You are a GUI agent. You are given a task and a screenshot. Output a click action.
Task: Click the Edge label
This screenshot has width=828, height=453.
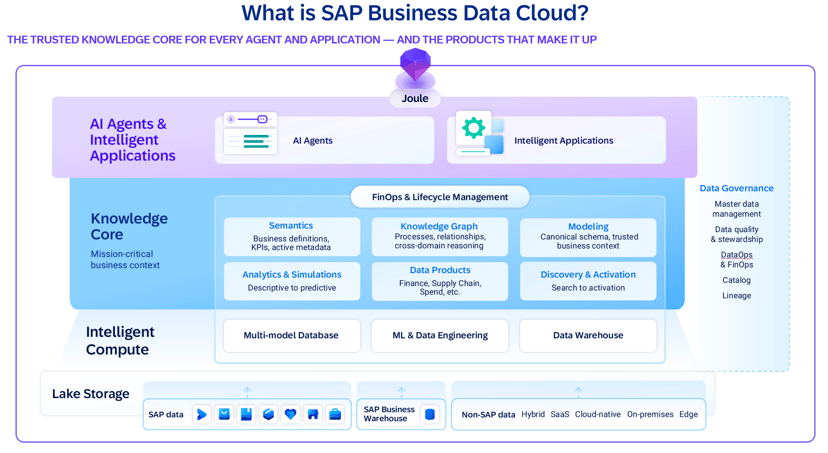tap(689, 414)
